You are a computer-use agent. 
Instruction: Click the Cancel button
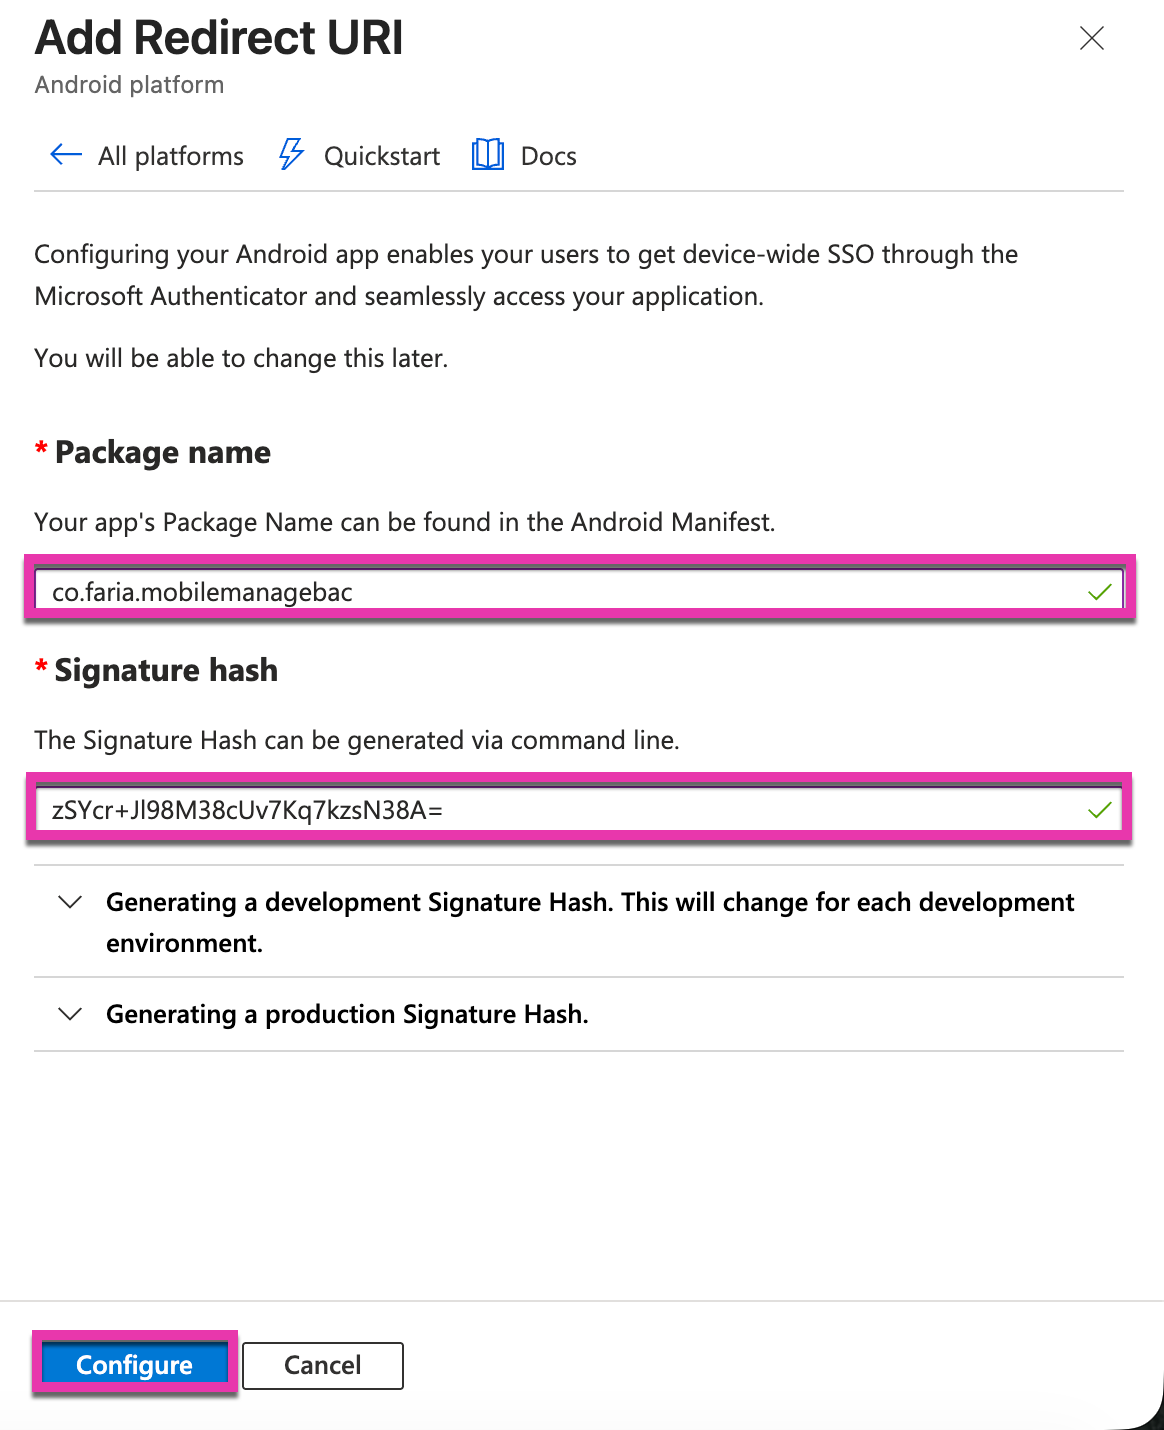pyautogui.click(x=323, y=1365)
